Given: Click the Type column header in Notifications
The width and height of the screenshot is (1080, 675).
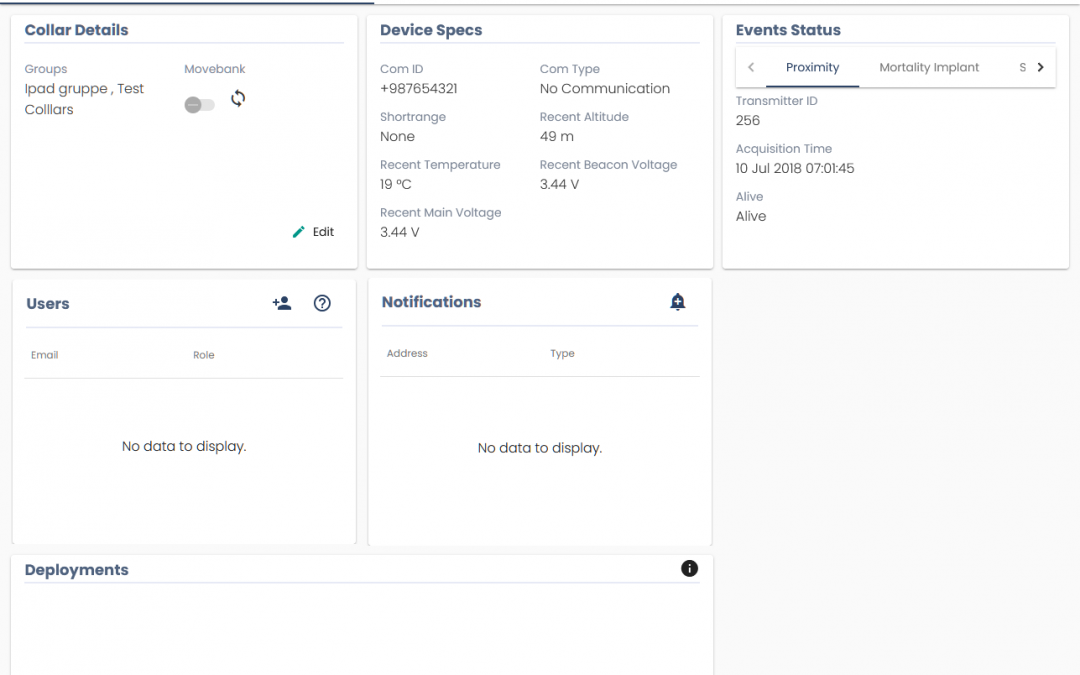Looking at the screenshot, I should [562, 353].
